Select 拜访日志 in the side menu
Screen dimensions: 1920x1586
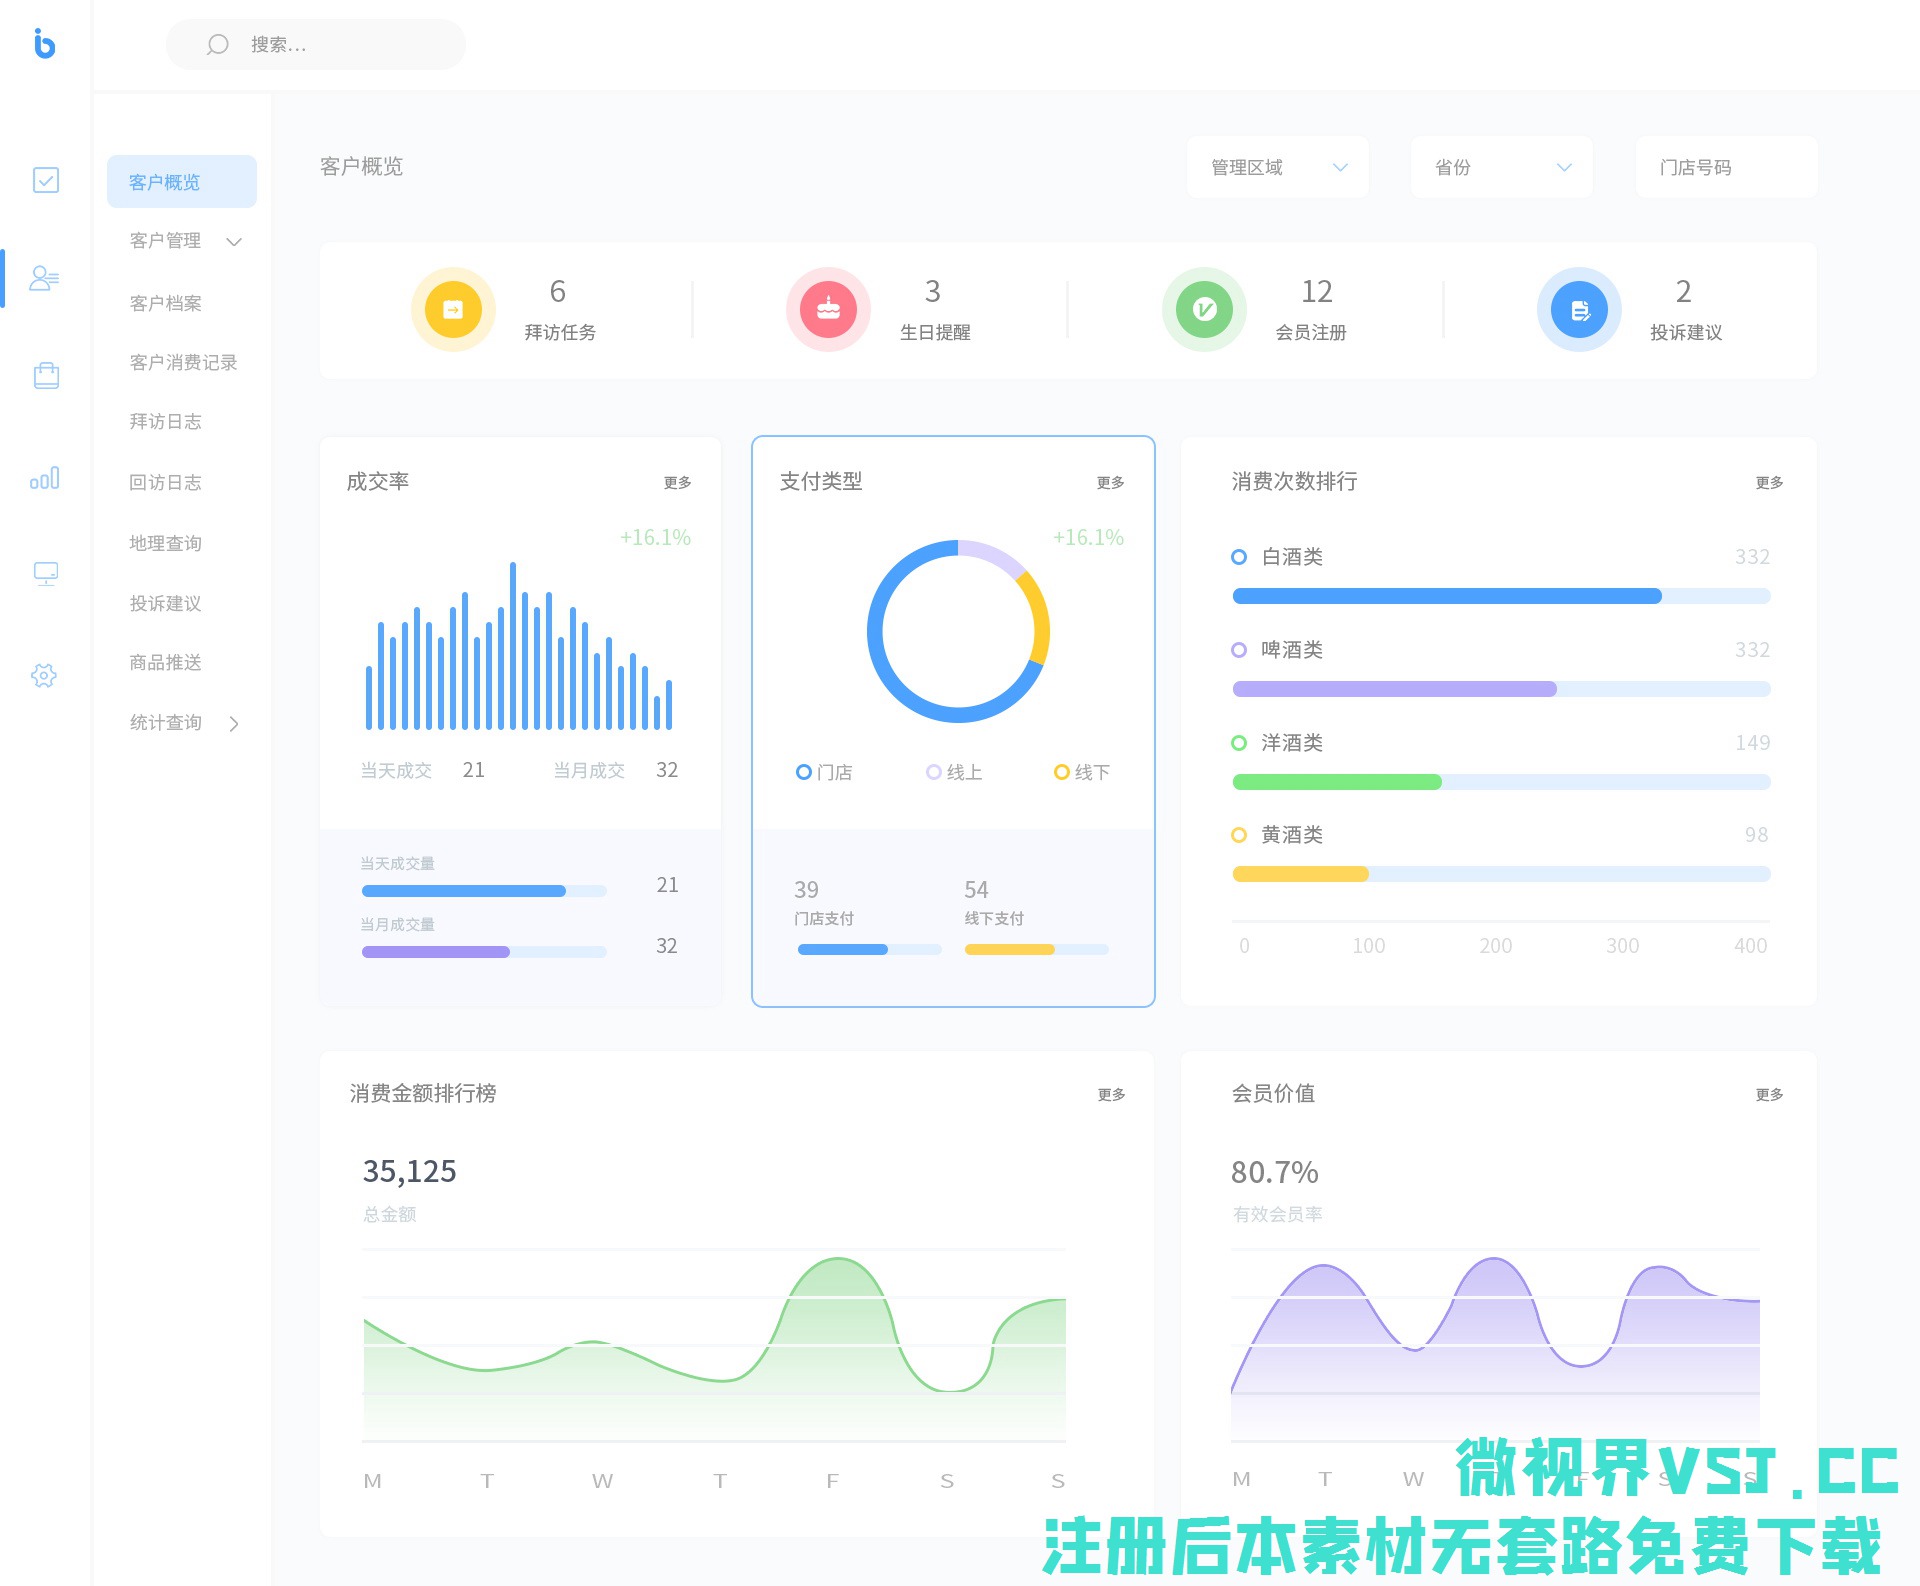pos(166,422)
